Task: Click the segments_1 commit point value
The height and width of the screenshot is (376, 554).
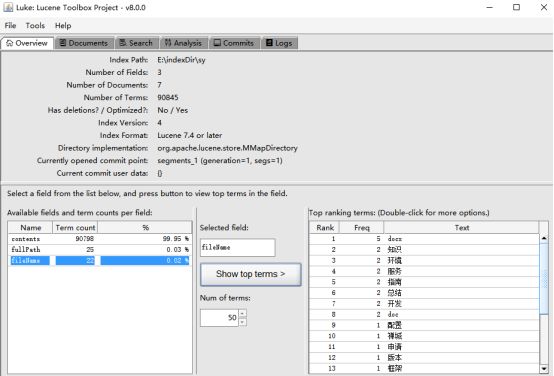Action: [x=220, y=161]
